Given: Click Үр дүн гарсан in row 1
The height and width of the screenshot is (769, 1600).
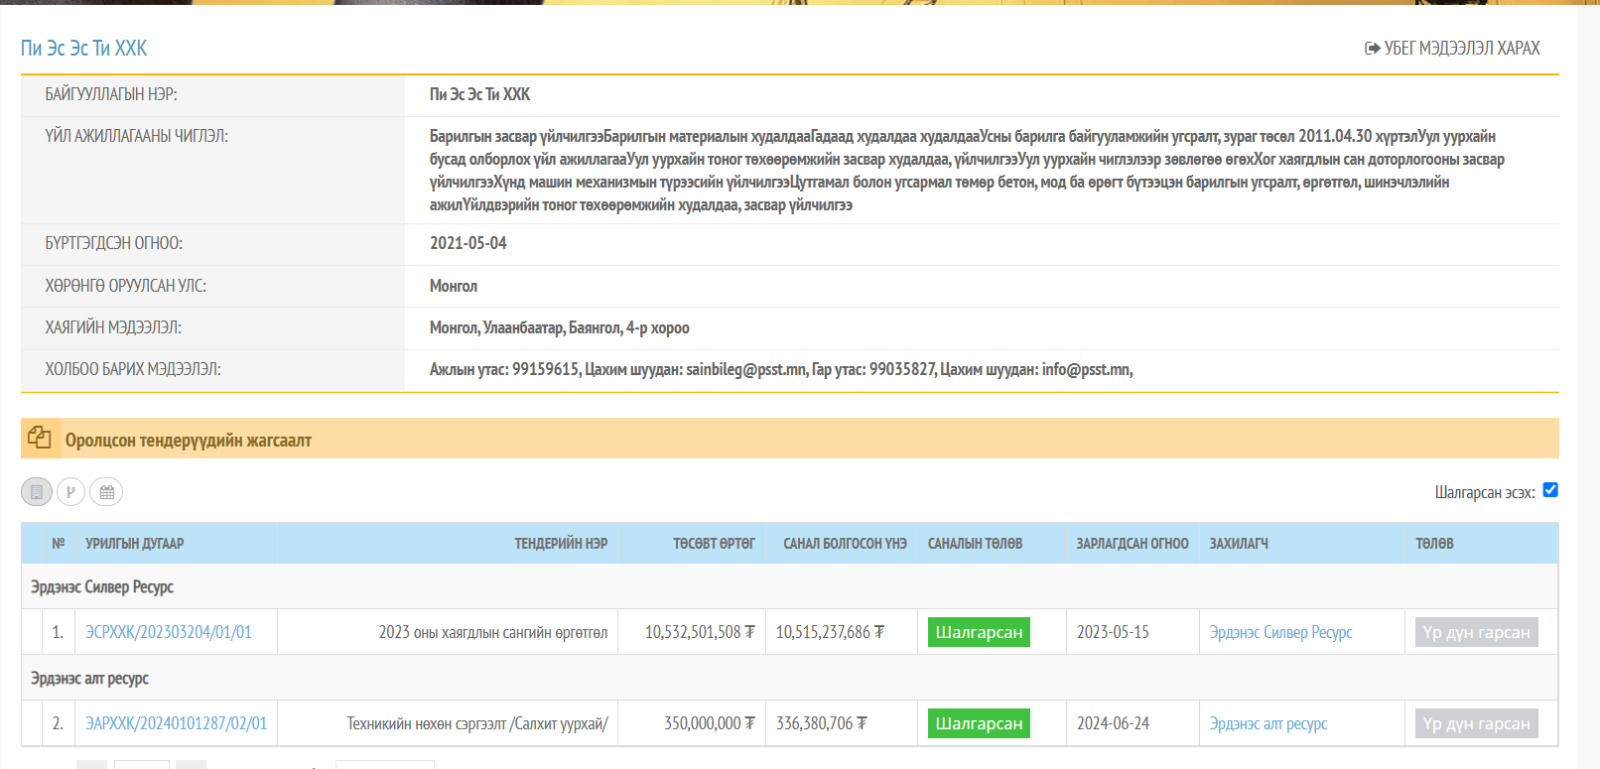Looking at the screenshot, I should coord(1476,632).
